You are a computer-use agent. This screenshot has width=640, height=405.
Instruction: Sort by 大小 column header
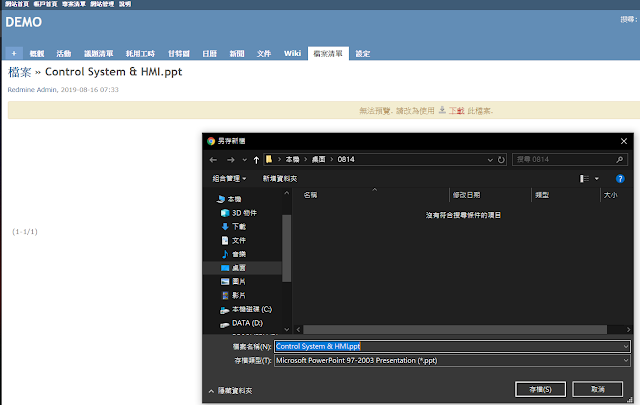(x=610, y=195)
